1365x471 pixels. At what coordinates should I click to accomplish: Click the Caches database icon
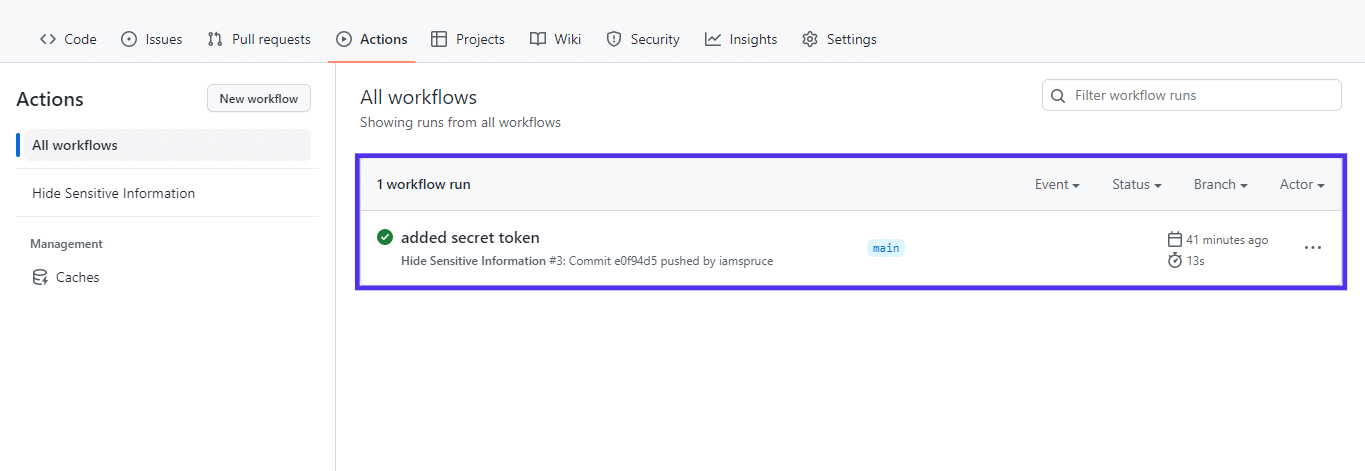40,278
